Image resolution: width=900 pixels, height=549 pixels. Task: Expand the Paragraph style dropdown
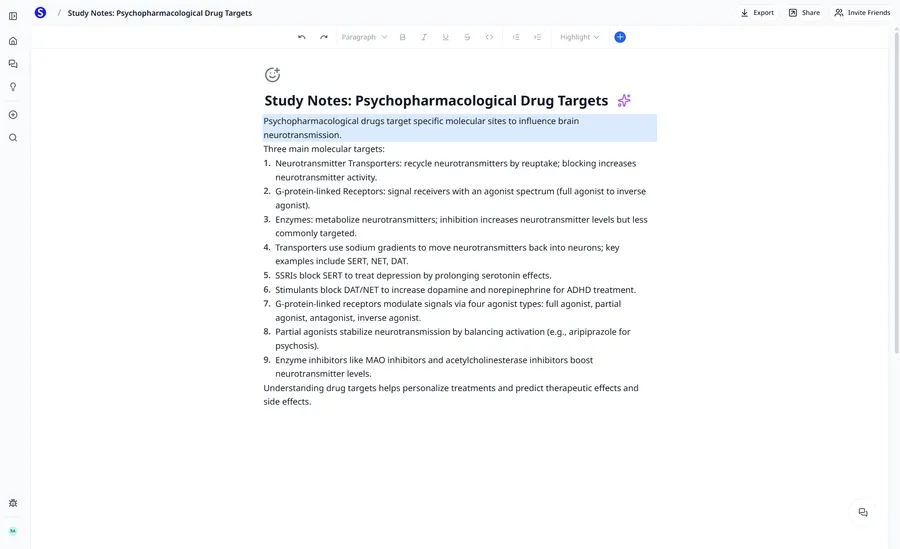364,37
